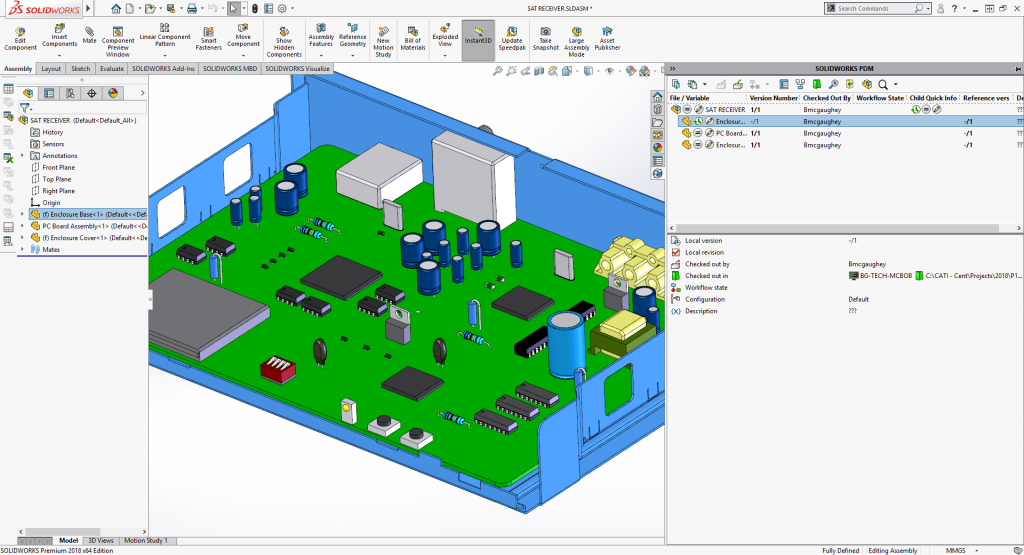The image size is (1024, 555).
Task: Open the ConfigurationManager tab icon
Action: coord(70,93)
